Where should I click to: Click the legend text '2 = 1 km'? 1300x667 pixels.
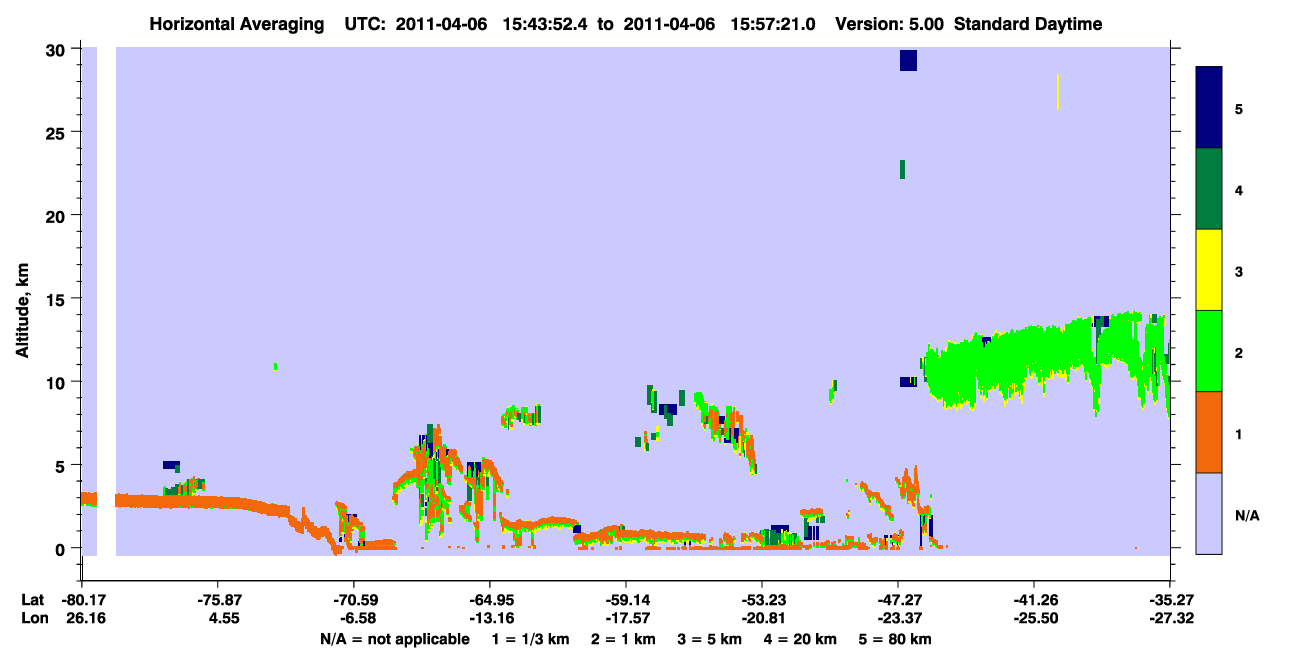coord(622,639)
